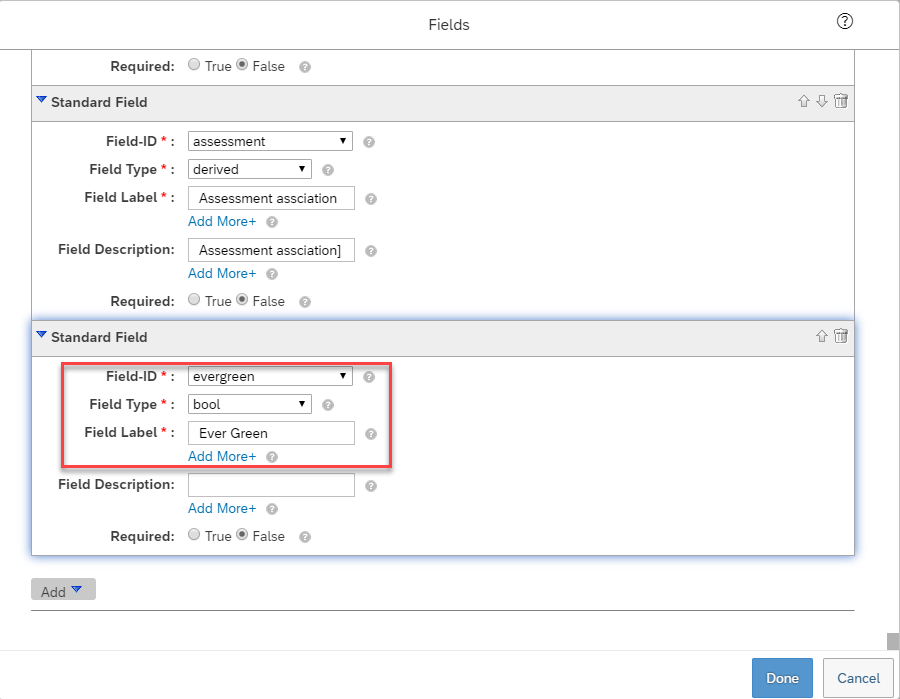900x699 pixels.
Task: Delete the evergreen Standard Field
Action: pos(841,336)
